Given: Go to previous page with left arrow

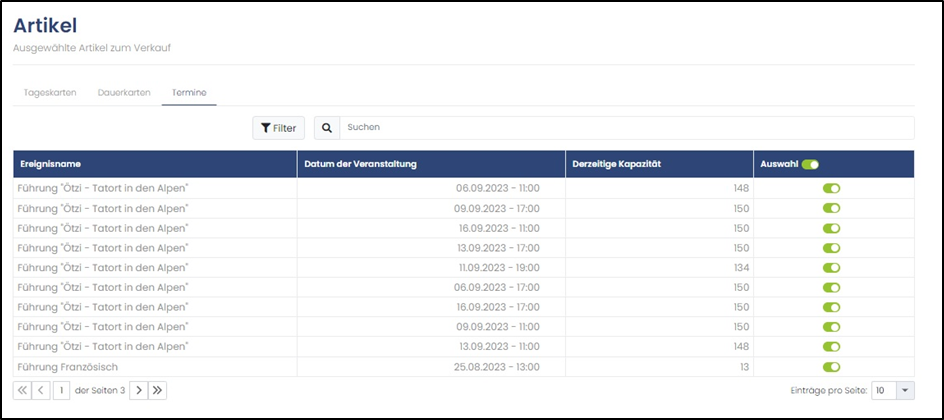Looking at the screenshot, I should click(40, 391).
